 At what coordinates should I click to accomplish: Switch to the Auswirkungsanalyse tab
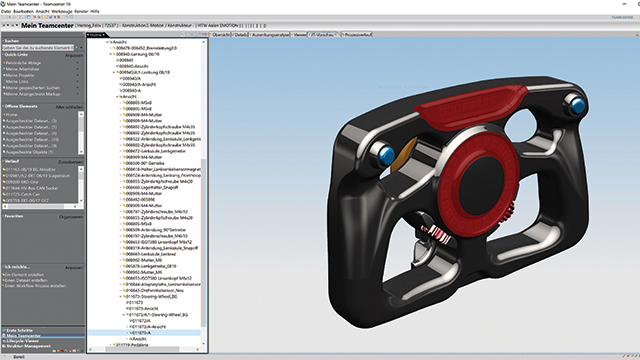(270, 35)
